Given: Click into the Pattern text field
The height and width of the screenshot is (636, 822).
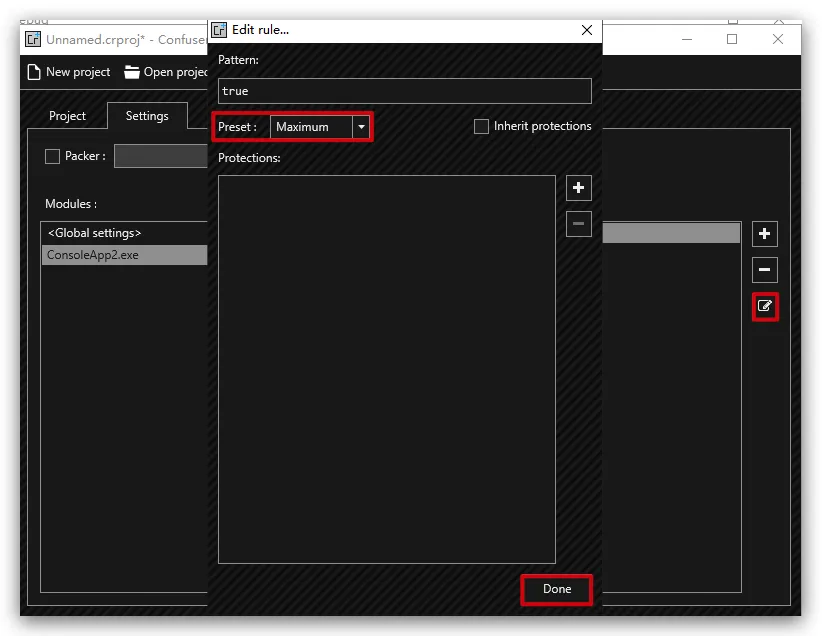Looking at the screenshot, I should click(x=404, y=91).
